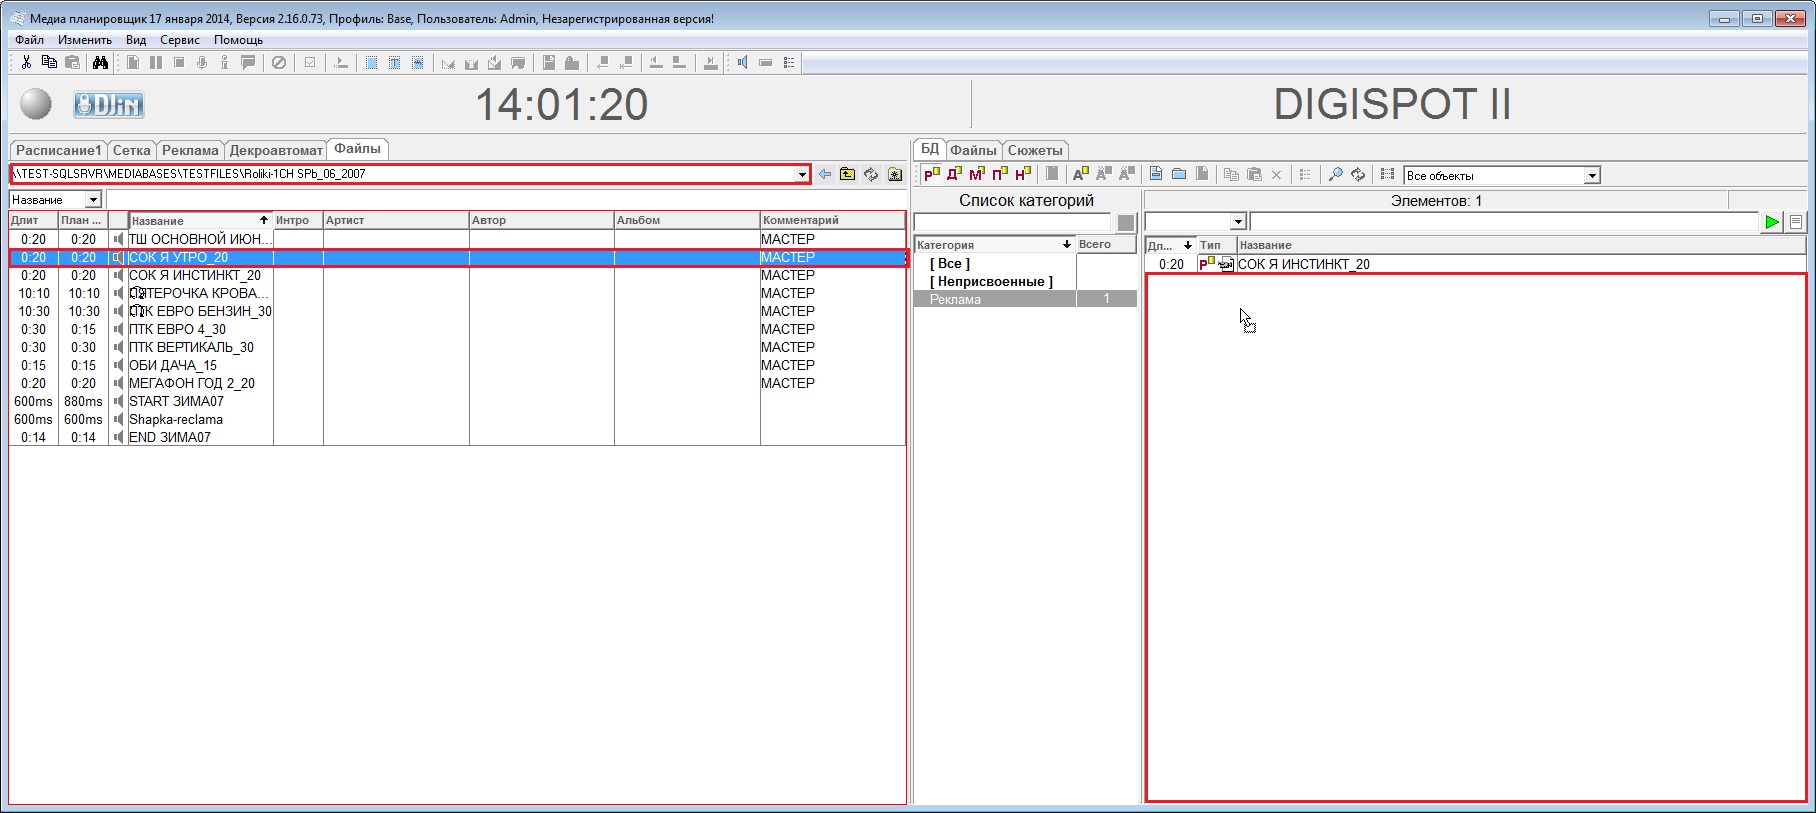Open search with the binoculars icon
1816x813 pixels.
(100, 62)
